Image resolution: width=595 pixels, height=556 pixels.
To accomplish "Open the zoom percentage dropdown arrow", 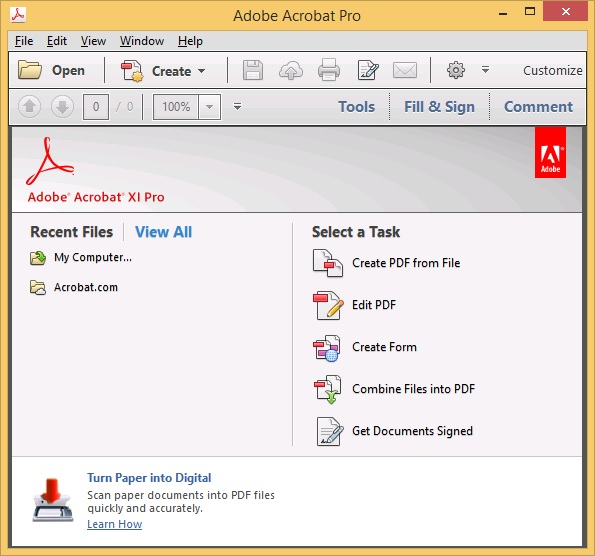I will [209, 107].
